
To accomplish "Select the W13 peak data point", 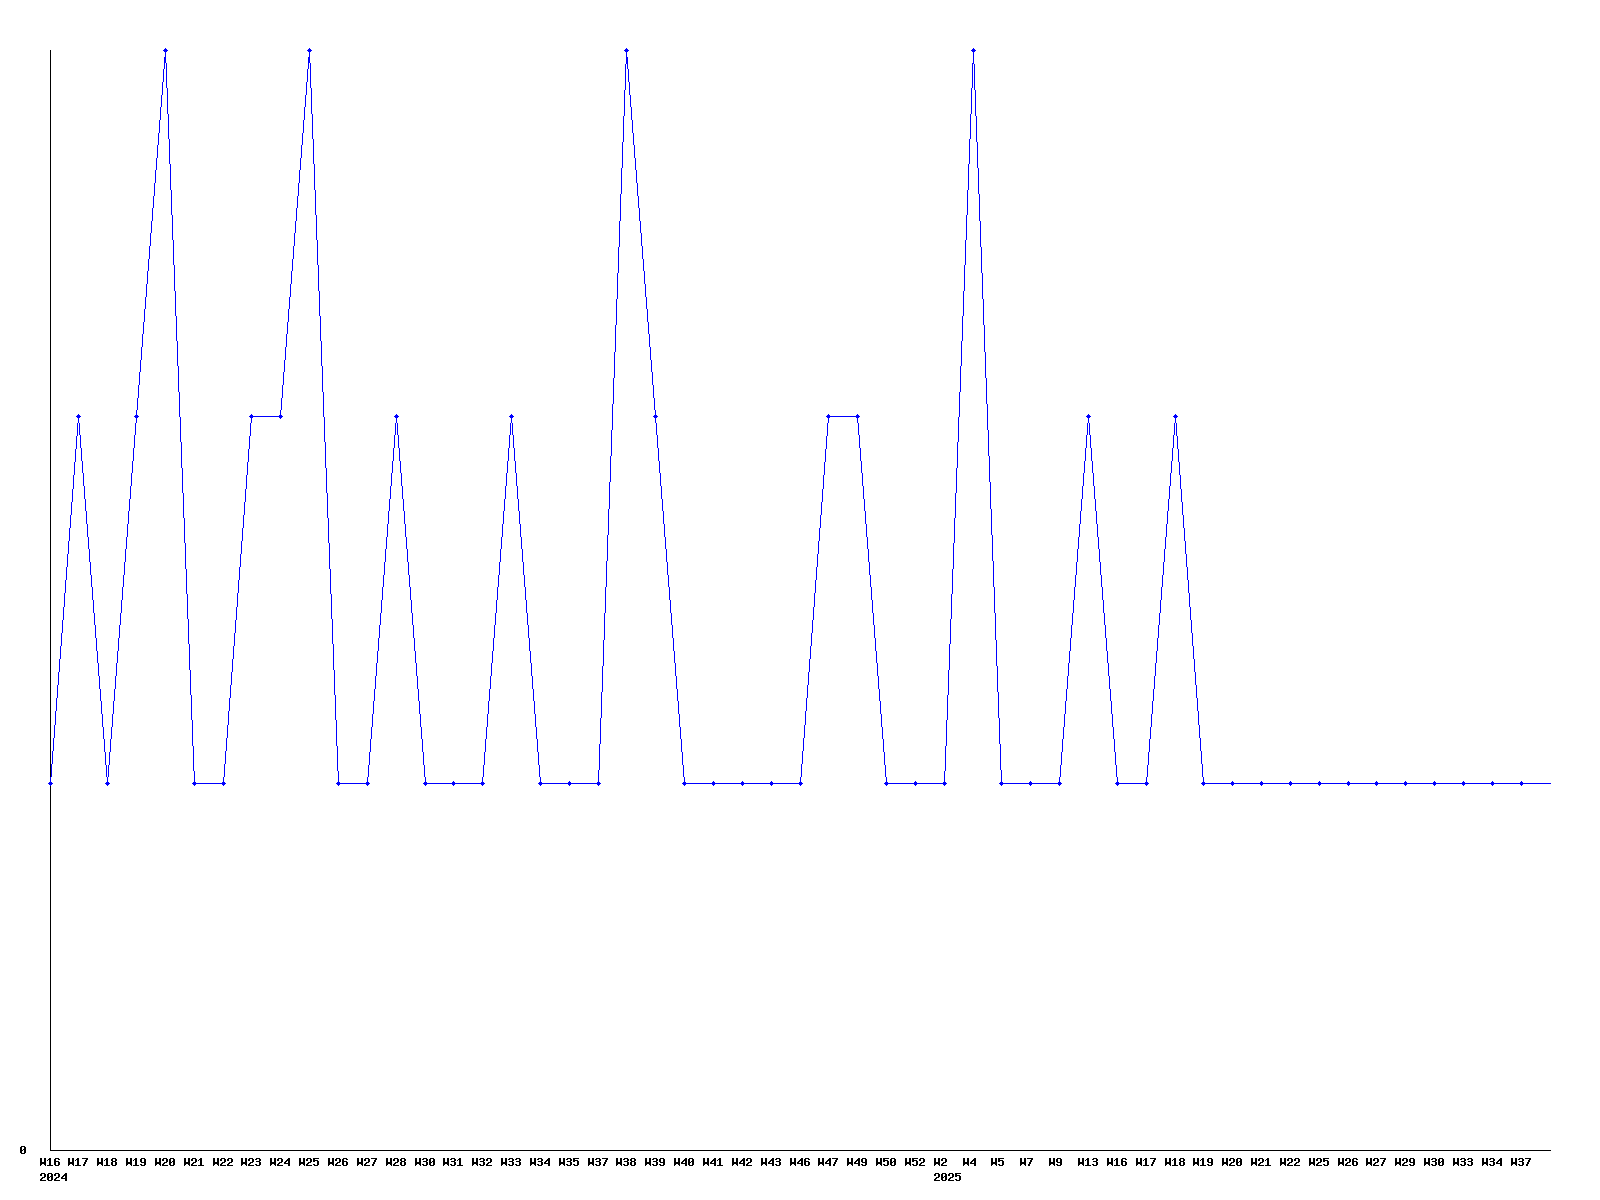I will pos(1088,416).
